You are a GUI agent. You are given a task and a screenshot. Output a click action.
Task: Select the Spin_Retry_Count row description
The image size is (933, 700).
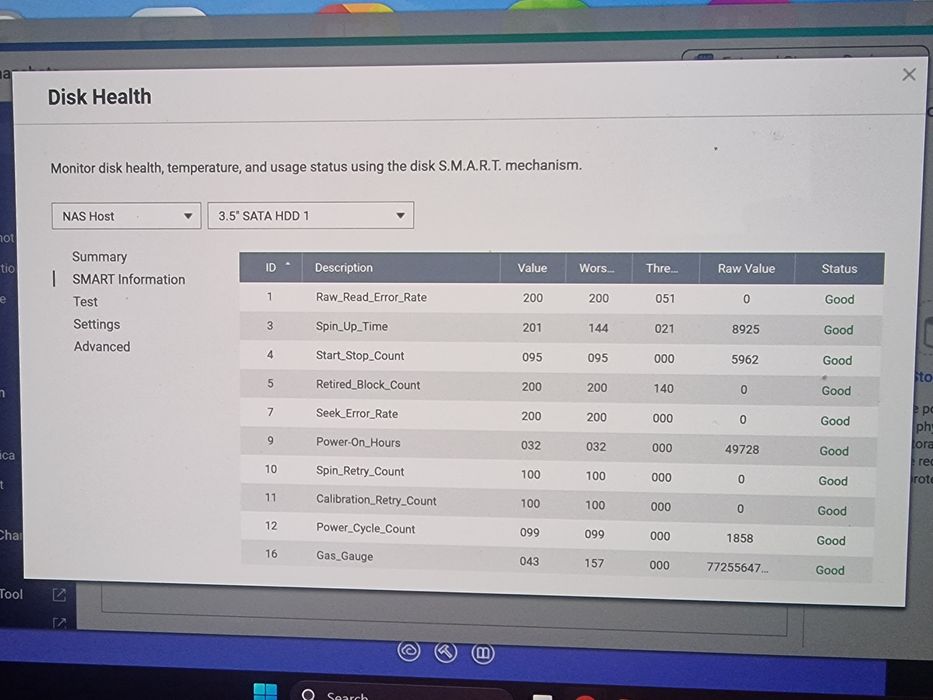click(x=360, y=471)
